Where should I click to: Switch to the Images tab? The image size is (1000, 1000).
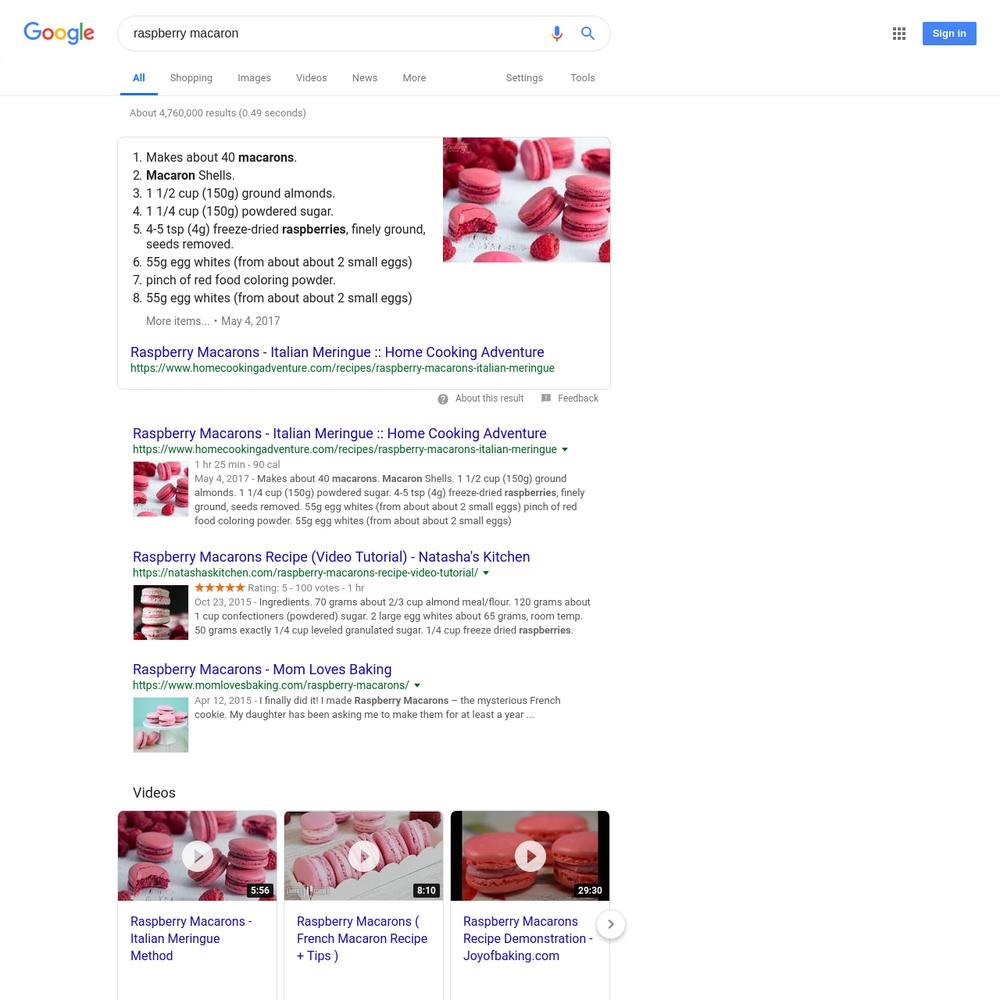coord(254,78)
